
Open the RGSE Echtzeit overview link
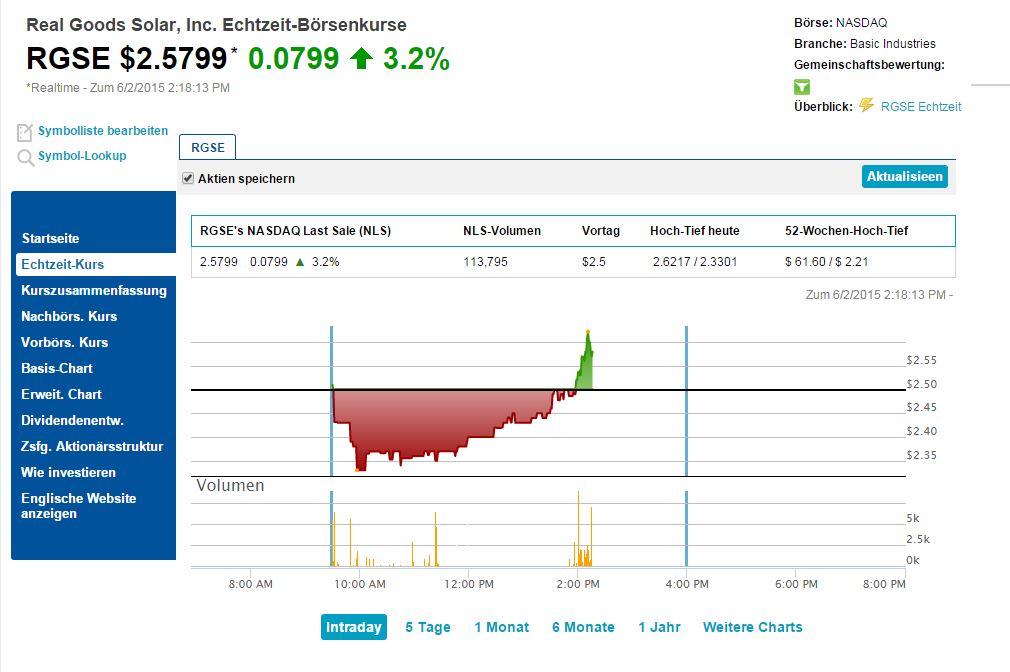(920, 106)
